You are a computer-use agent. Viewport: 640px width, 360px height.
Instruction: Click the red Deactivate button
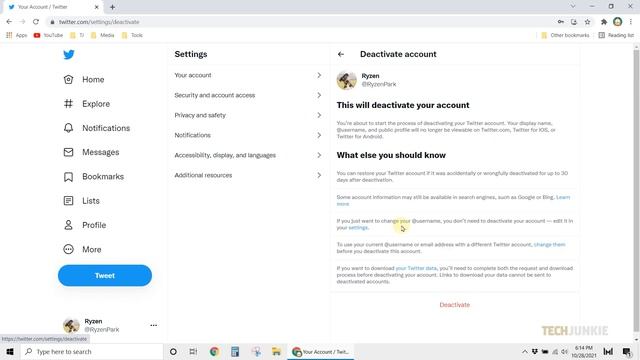click(455, 305)
